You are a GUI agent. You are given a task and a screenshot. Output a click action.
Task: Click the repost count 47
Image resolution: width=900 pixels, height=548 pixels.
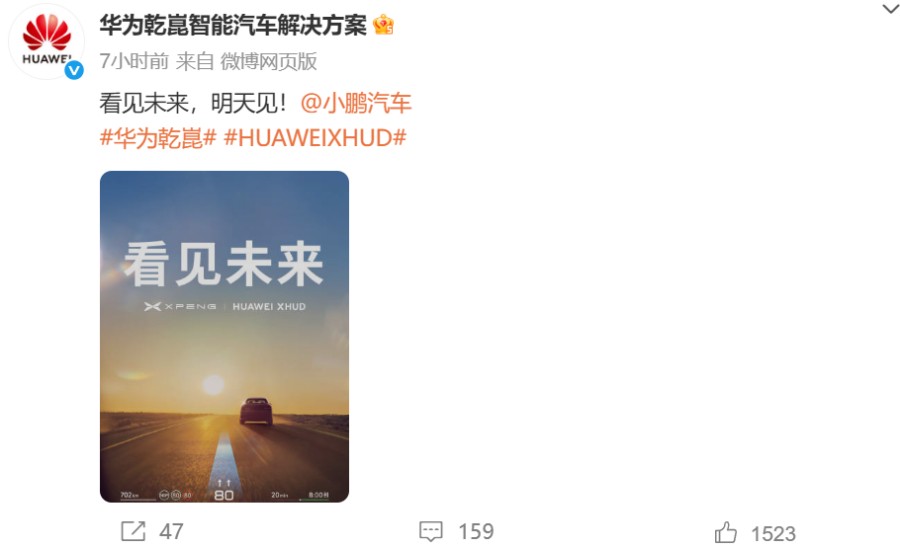click(171, 531)
